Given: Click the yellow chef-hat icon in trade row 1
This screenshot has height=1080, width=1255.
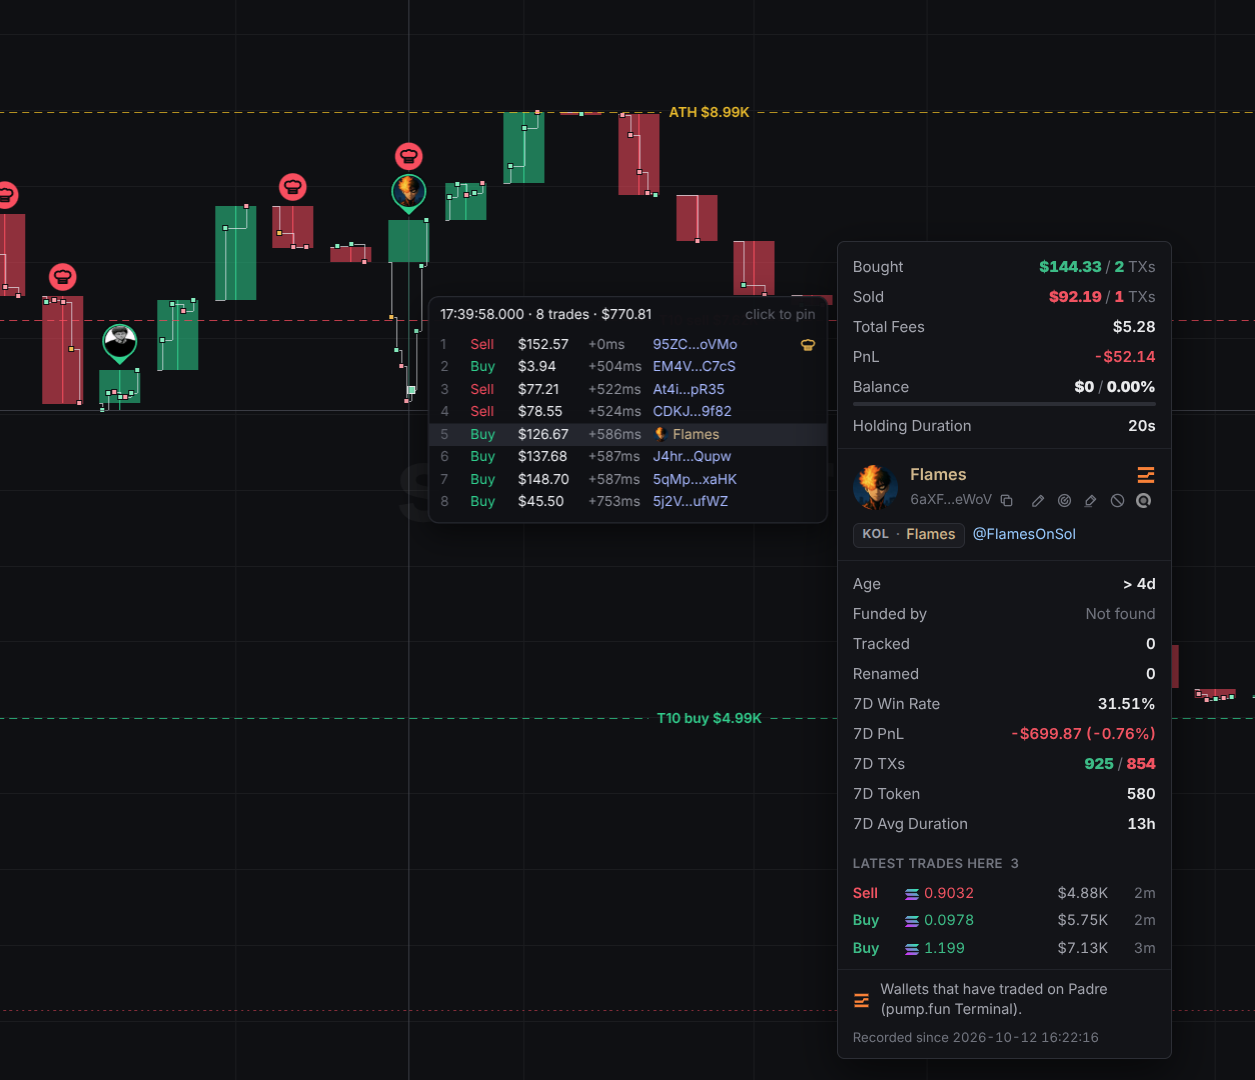Looking at the screenshot, I should click(808, 345).
